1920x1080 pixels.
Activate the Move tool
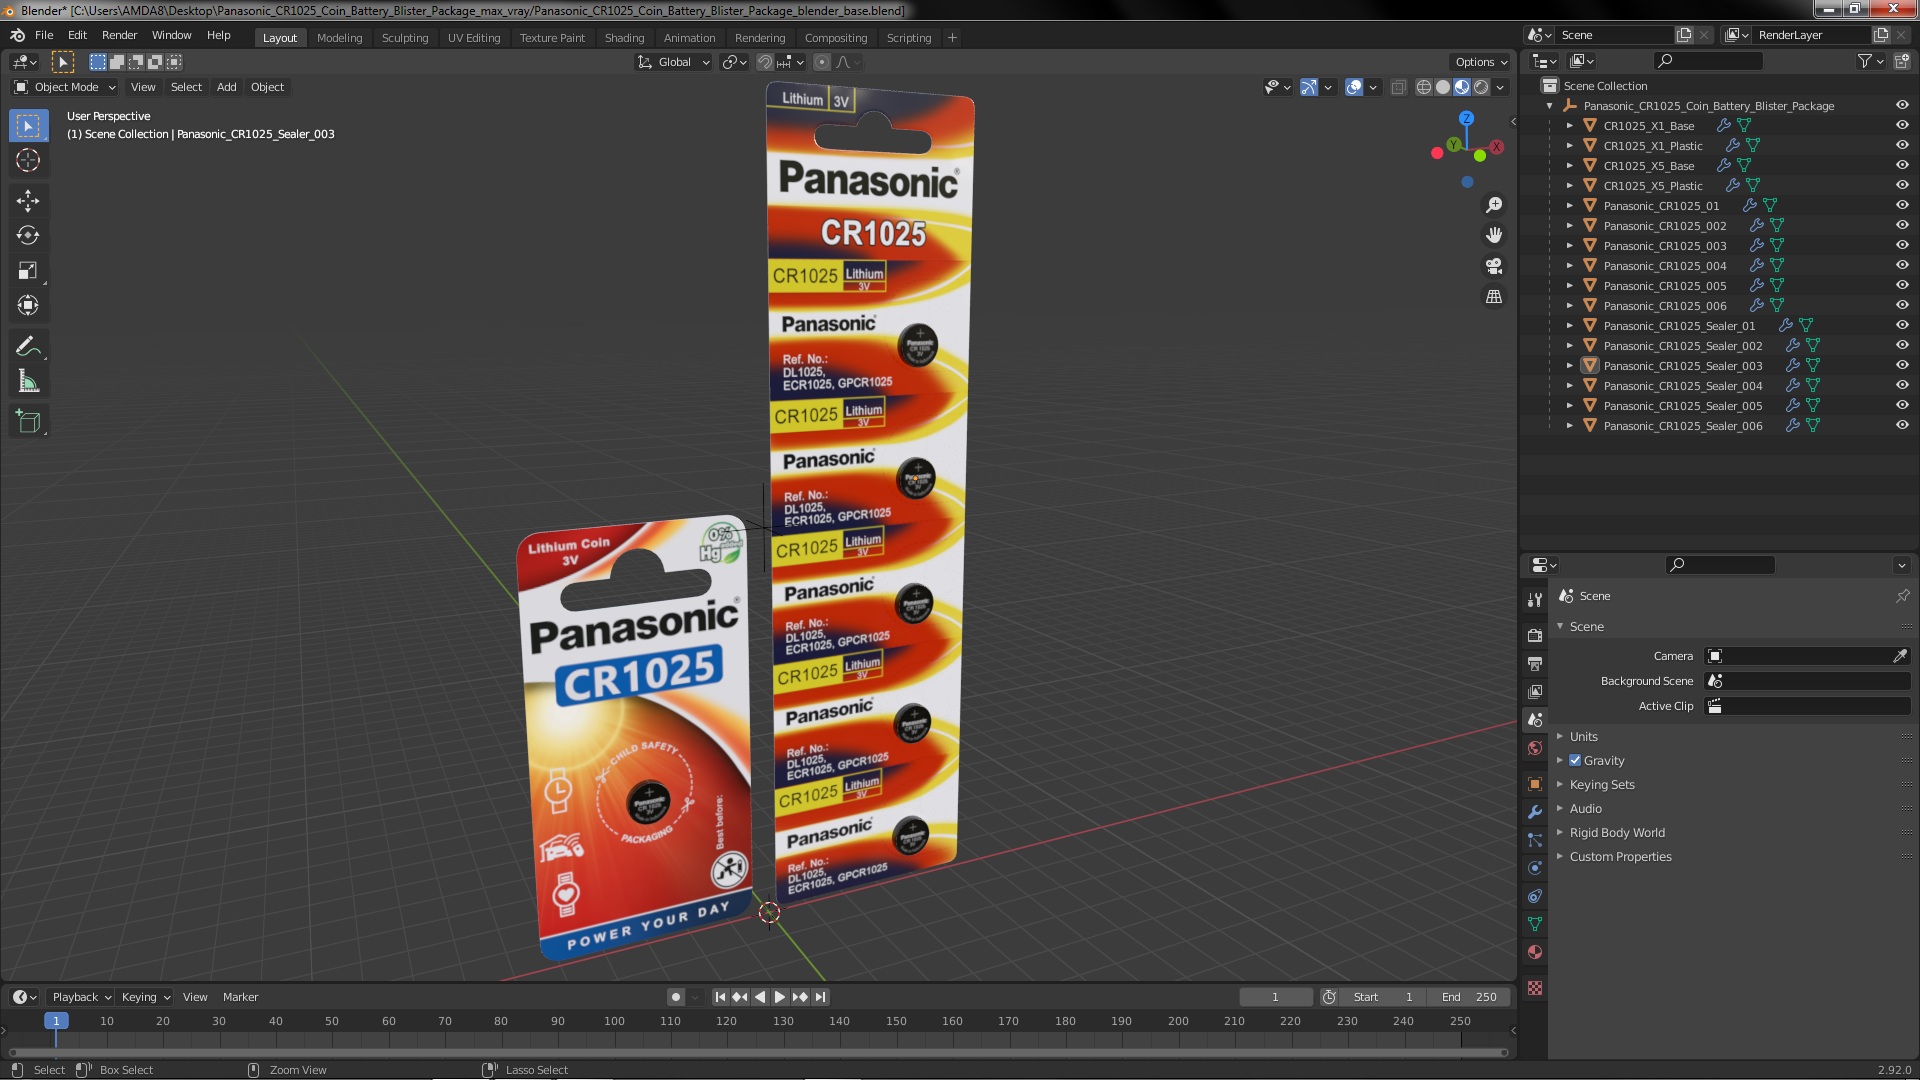click(28, 201)
